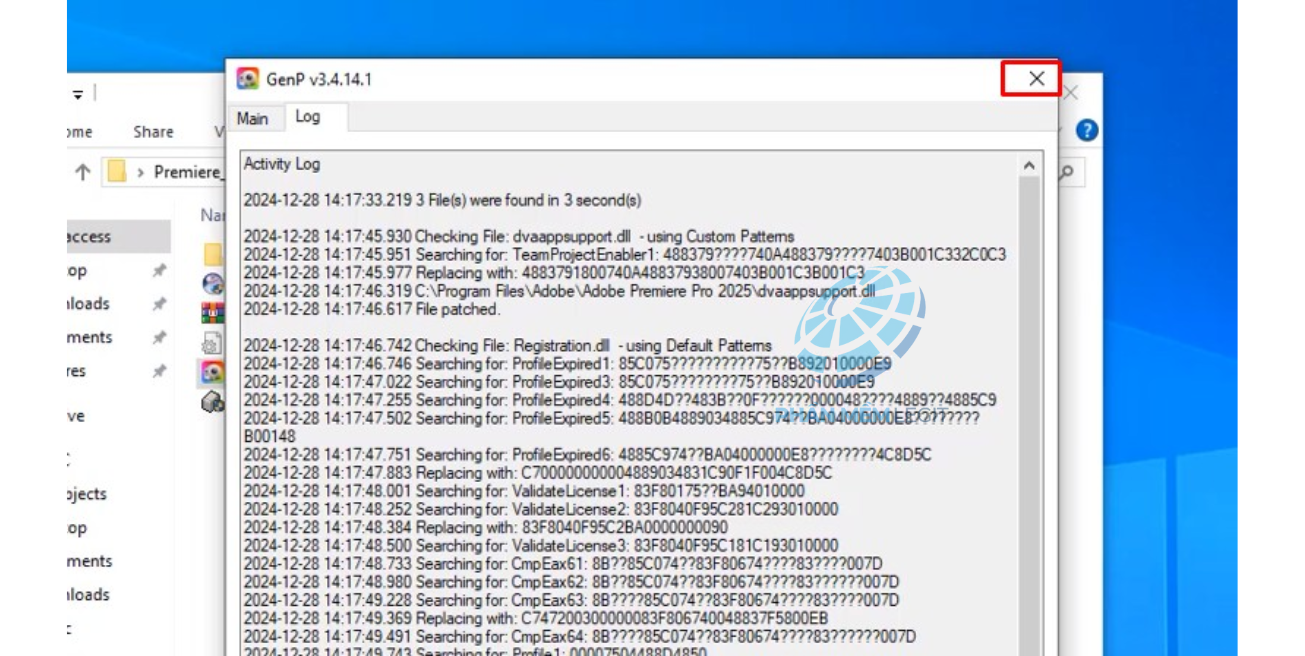Go up one folder with Explorer's up arrow
Screen dimensions: 1305x656
(83, 172)
